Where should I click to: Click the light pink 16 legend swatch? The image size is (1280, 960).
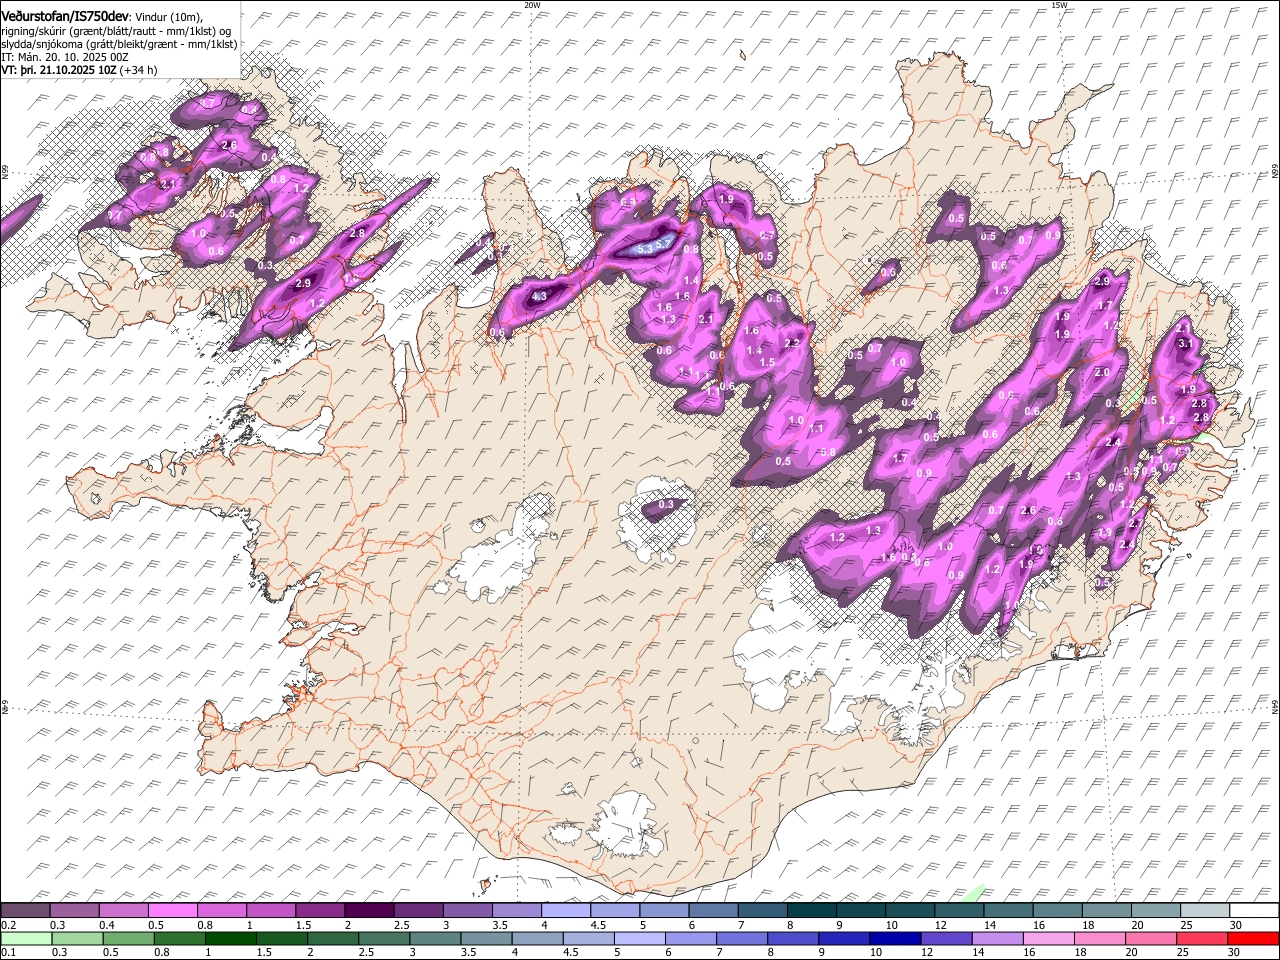pos(1047,938)
